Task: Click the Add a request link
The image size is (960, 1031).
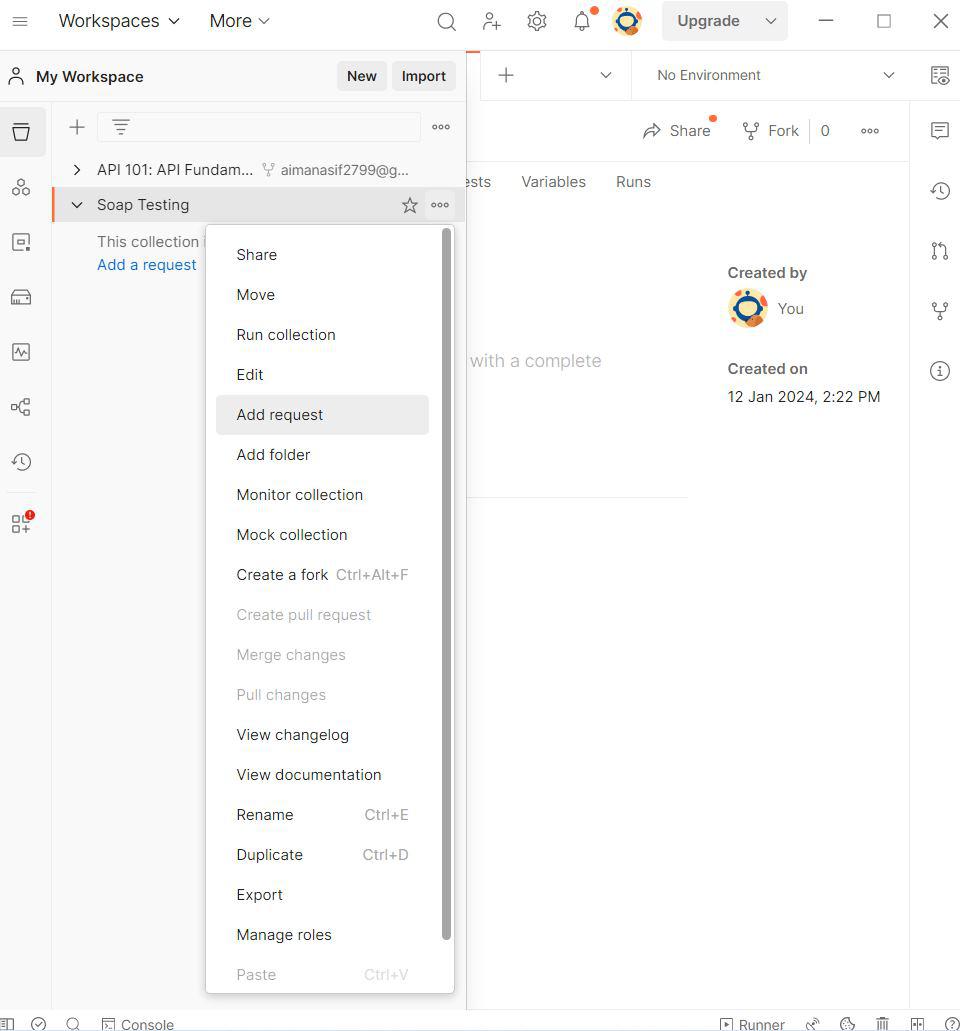Action: click(147, 265)
